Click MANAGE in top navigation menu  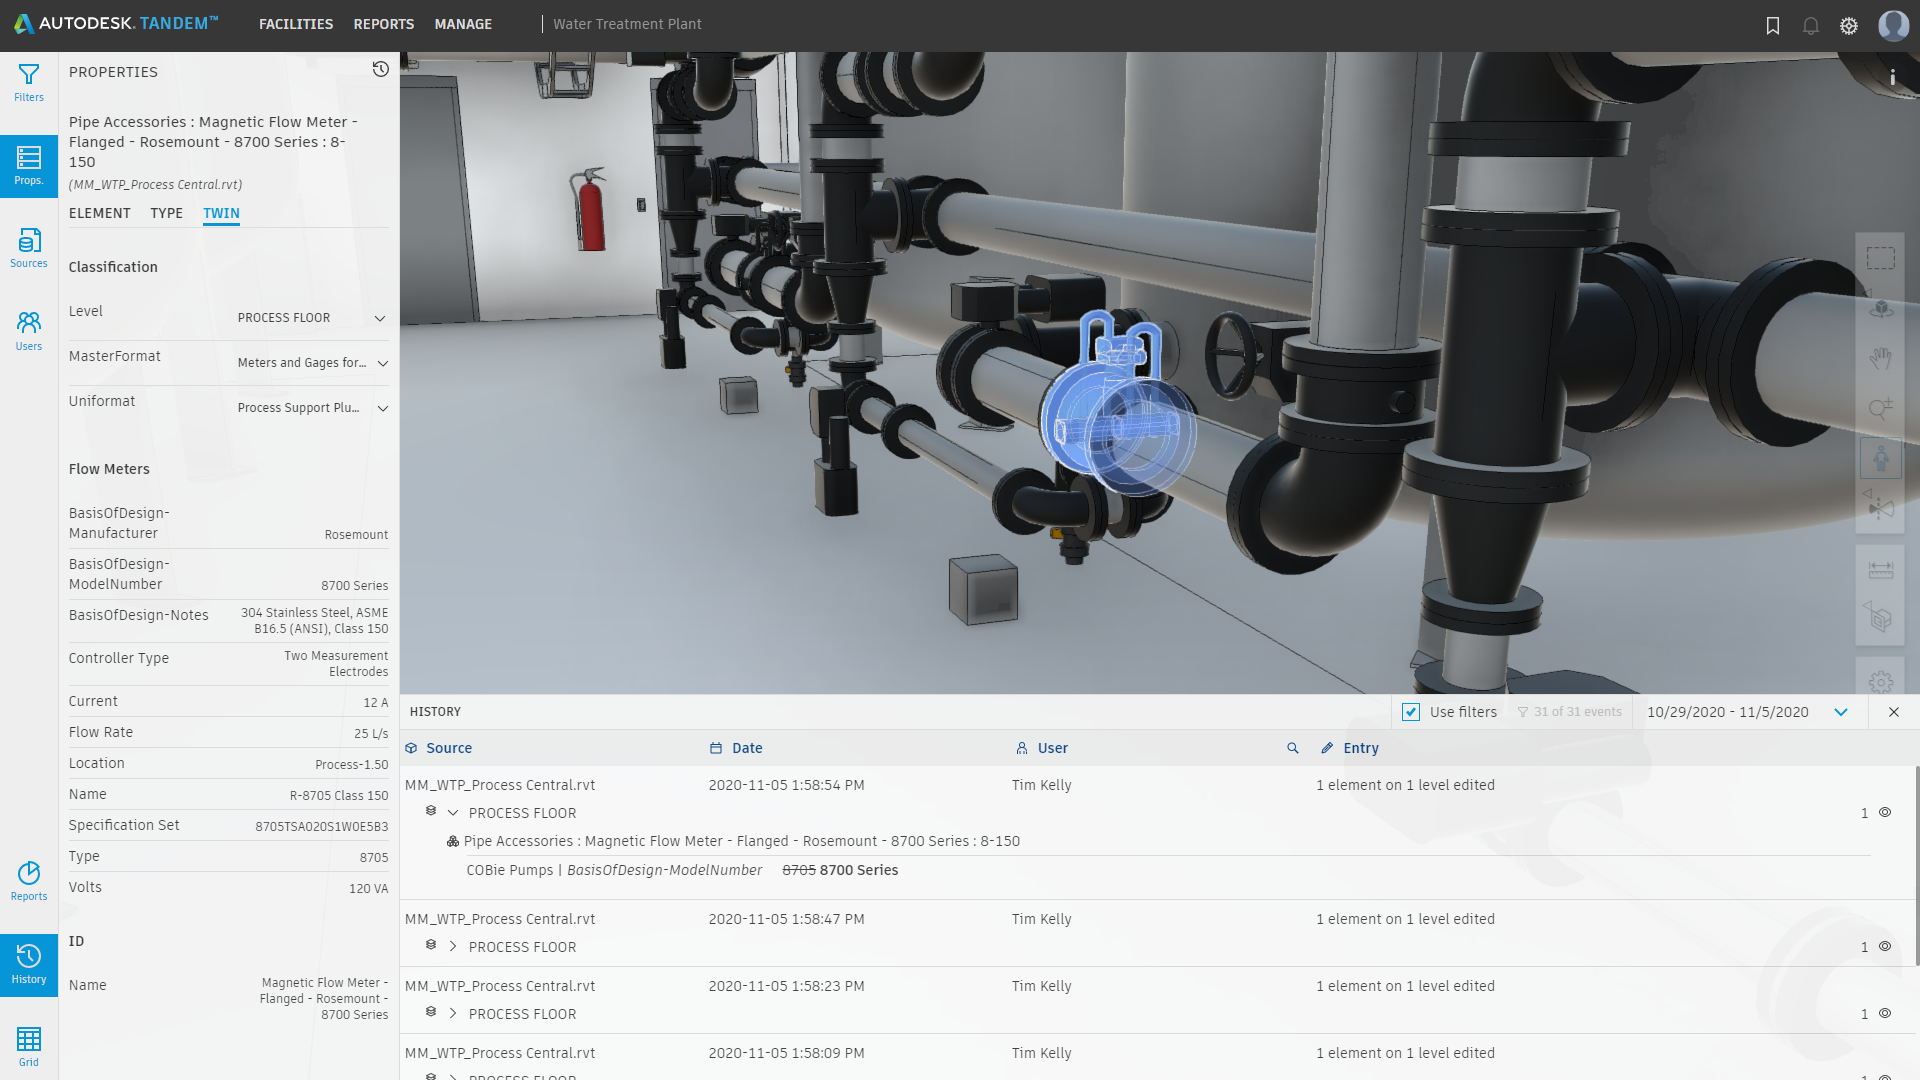pyautogui.click(x=464, y=24)
